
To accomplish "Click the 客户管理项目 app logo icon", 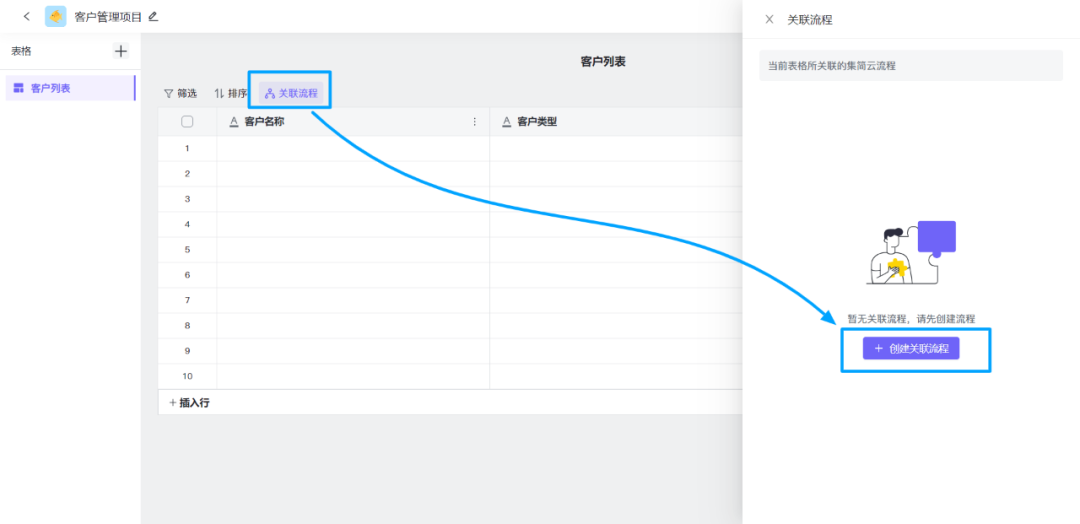I will [56, 17].
